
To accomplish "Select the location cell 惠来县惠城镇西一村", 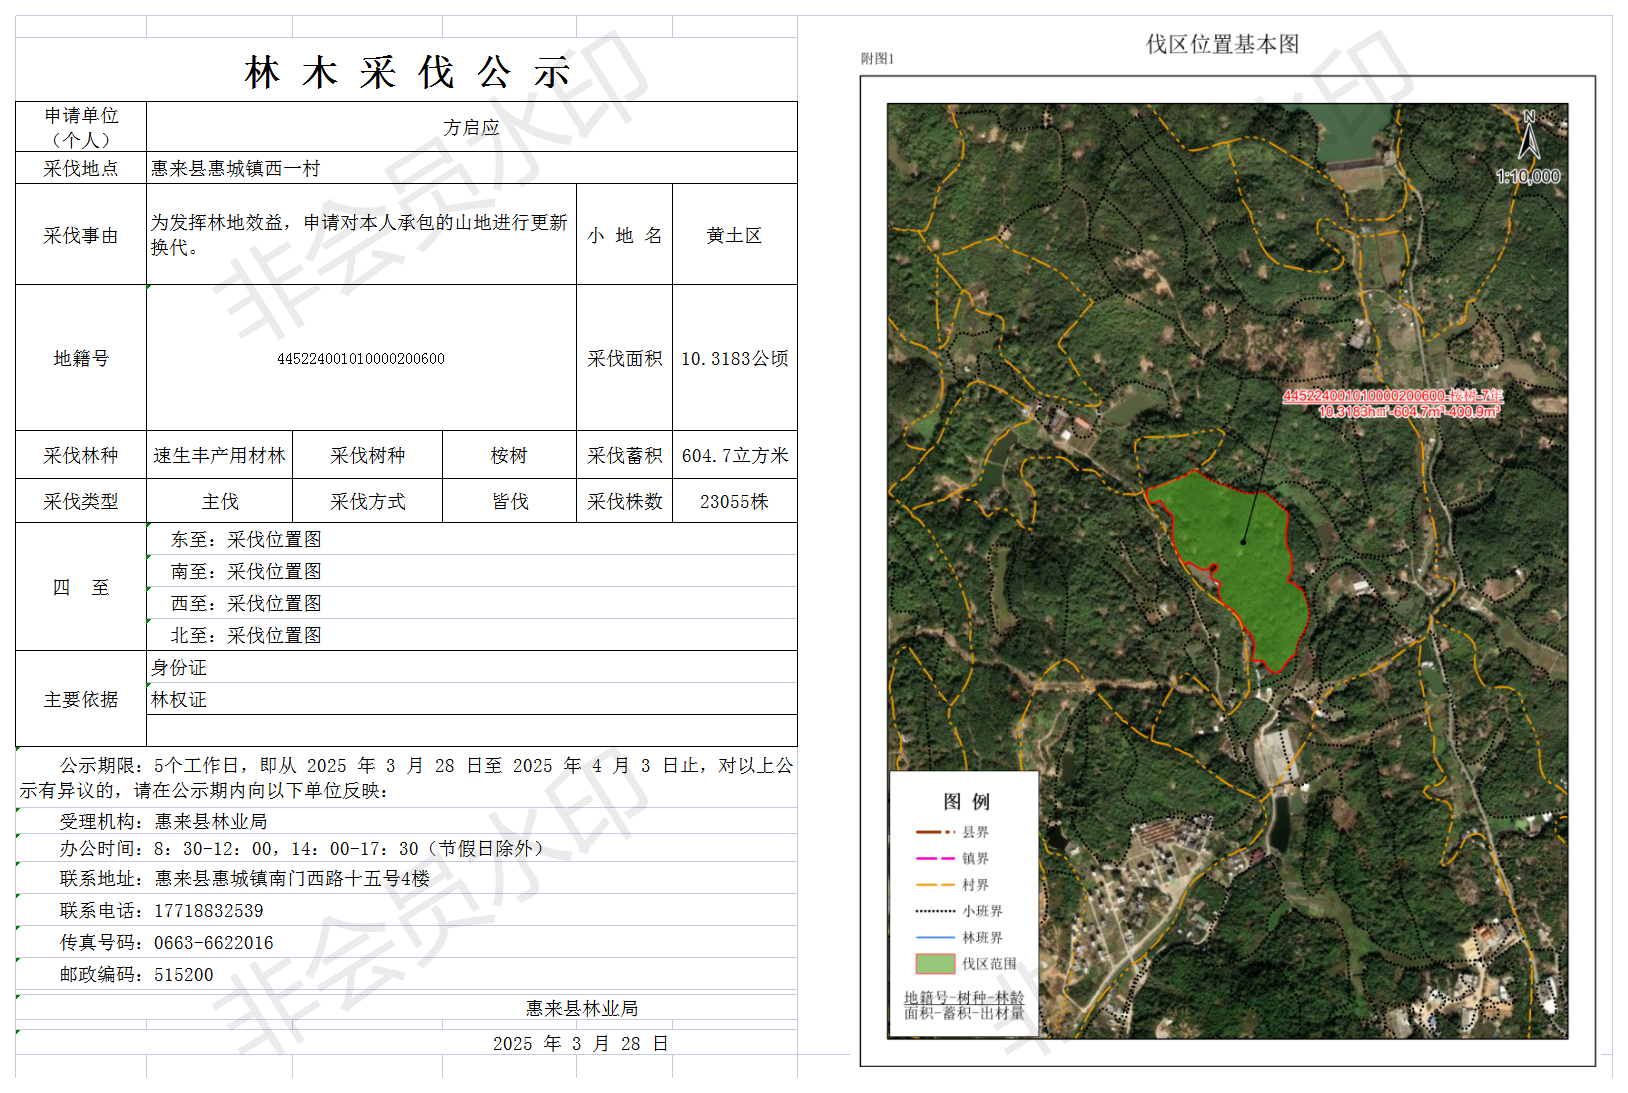I will pyautogui.click(x=472, y=168).
